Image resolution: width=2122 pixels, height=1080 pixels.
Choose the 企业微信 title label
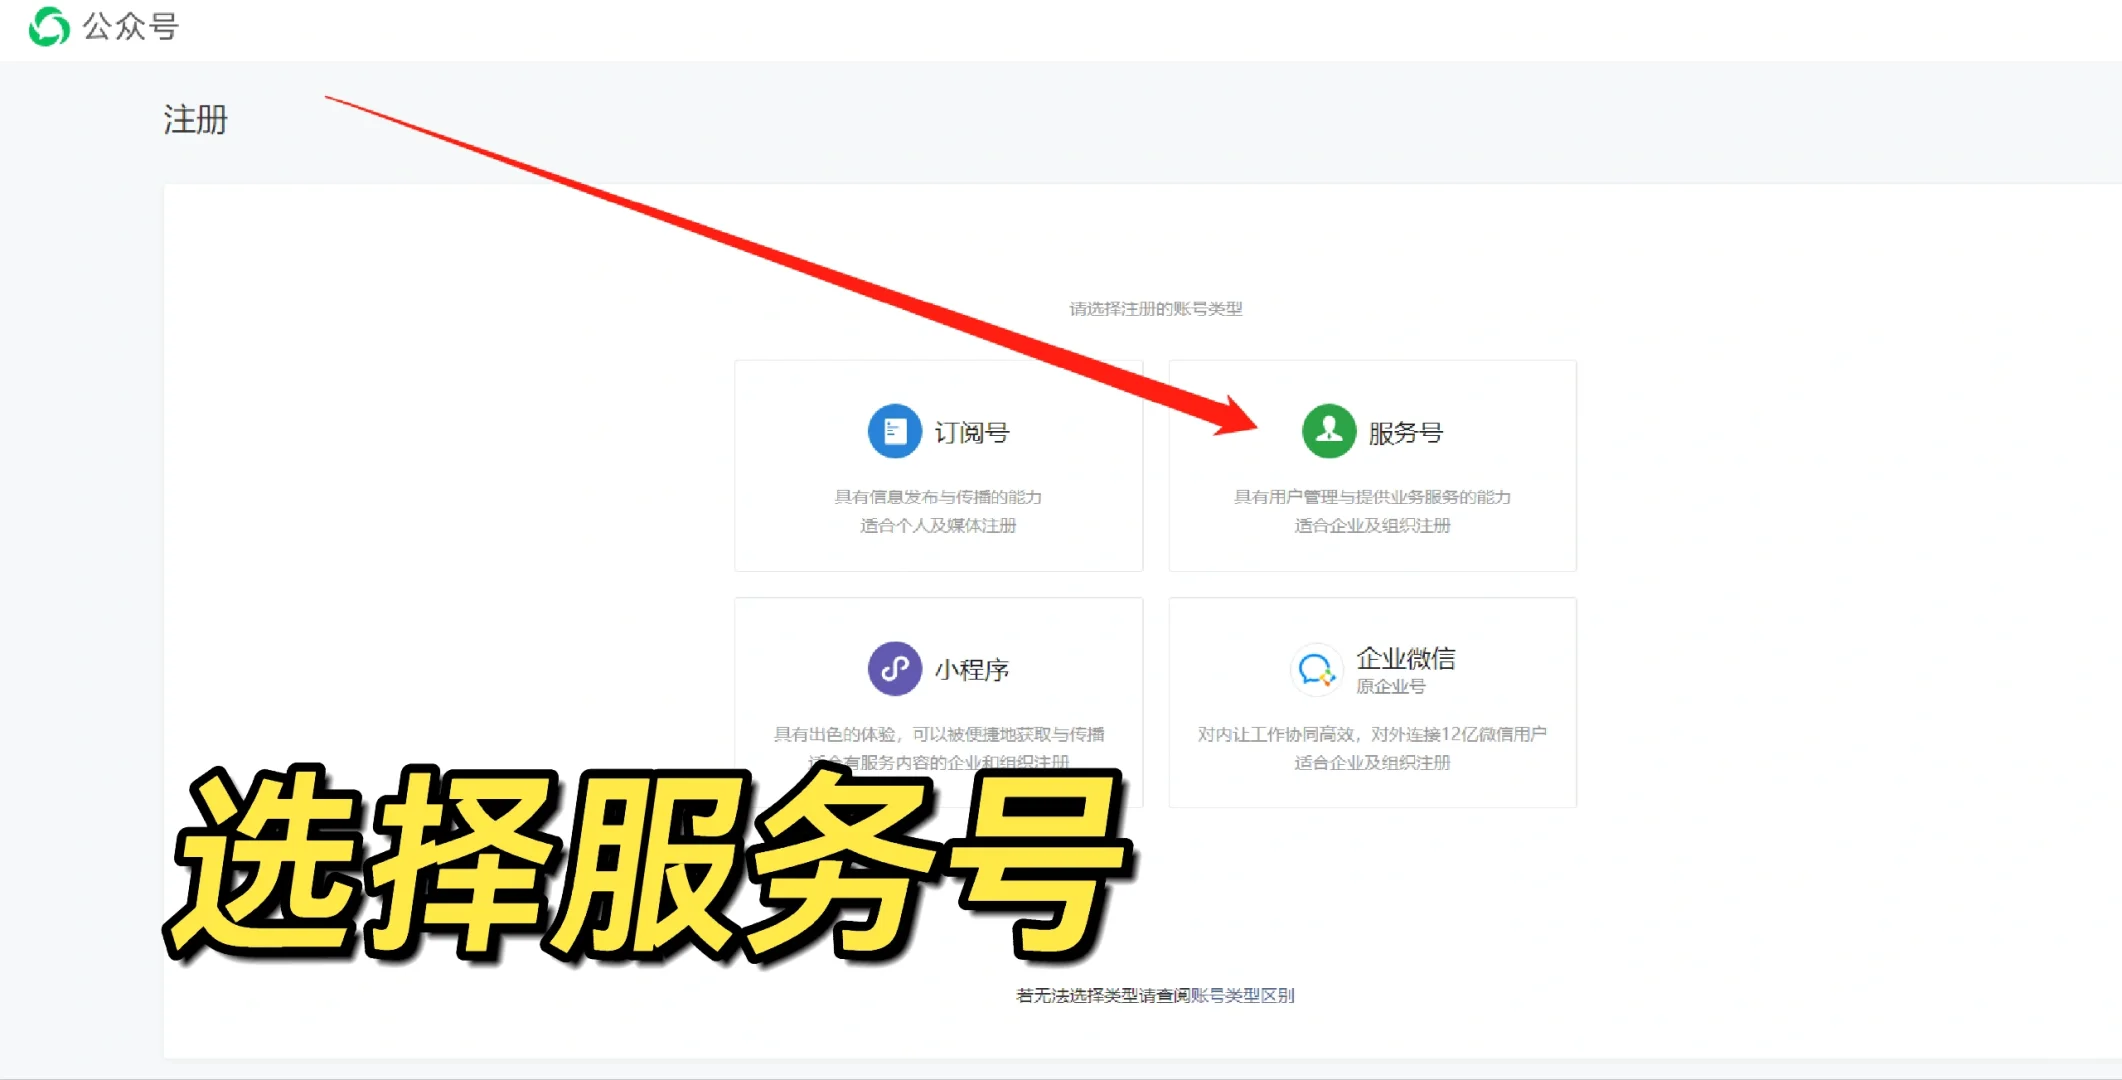1405,658
